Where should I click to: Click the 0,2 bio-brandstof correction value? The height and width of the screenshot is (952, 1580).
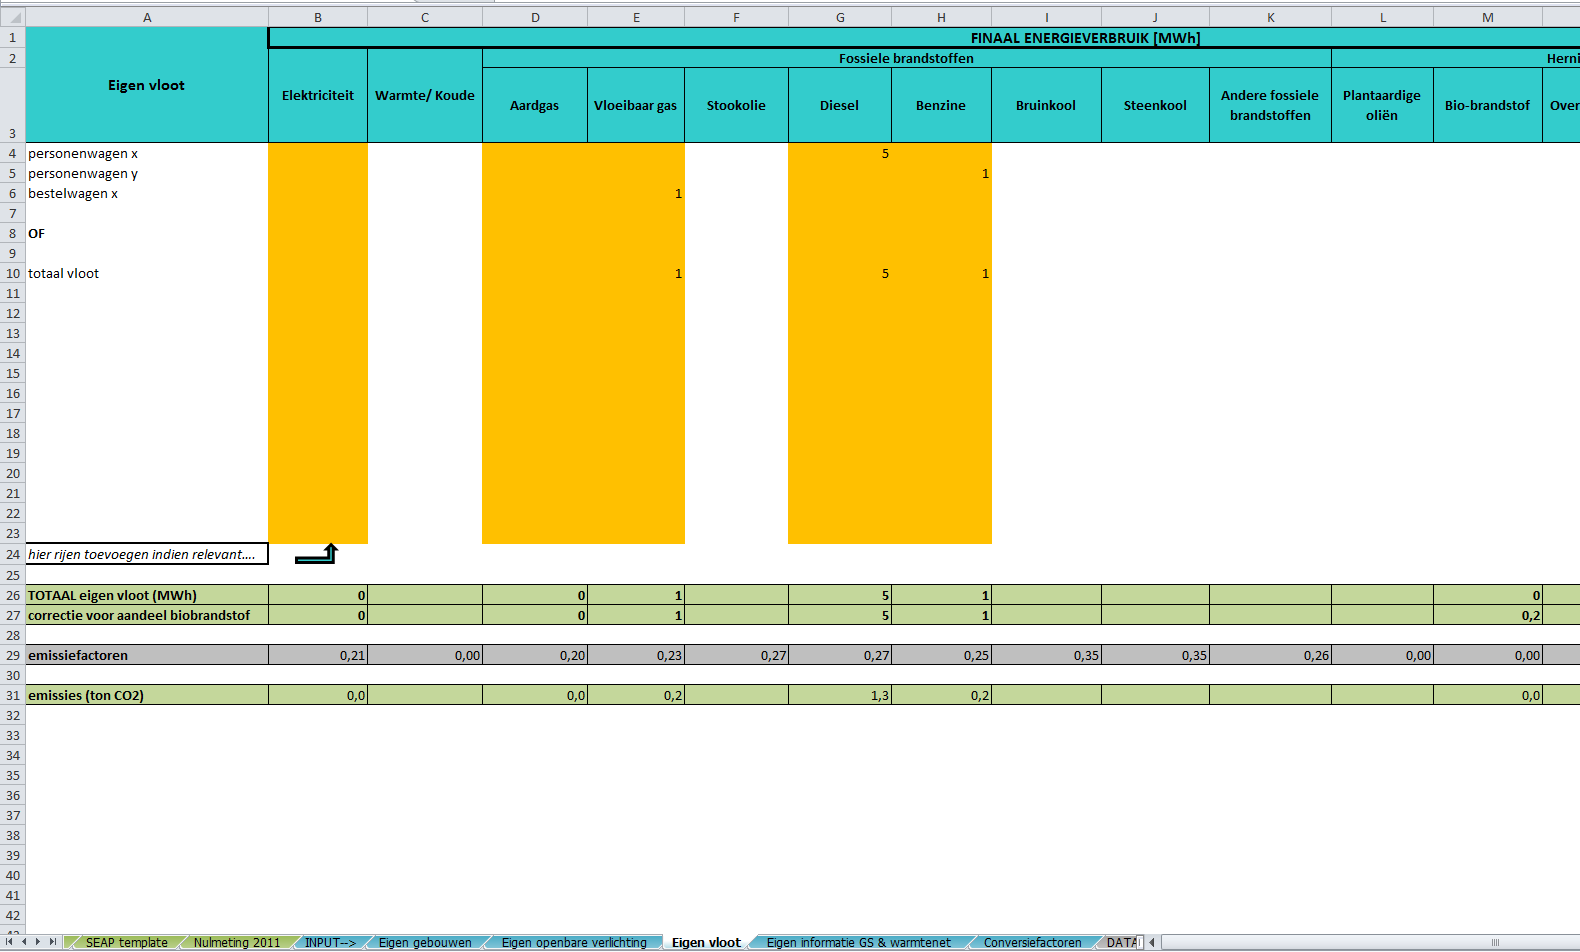pyautogui.click(x=1488, y=615)
